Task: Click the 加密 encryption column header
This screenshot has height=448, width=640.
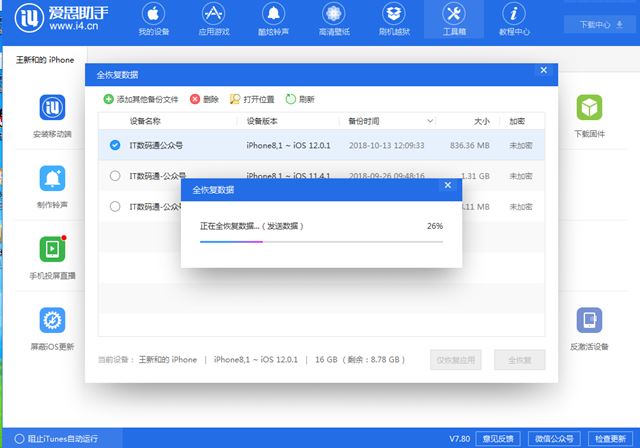Action: [517, 121]
